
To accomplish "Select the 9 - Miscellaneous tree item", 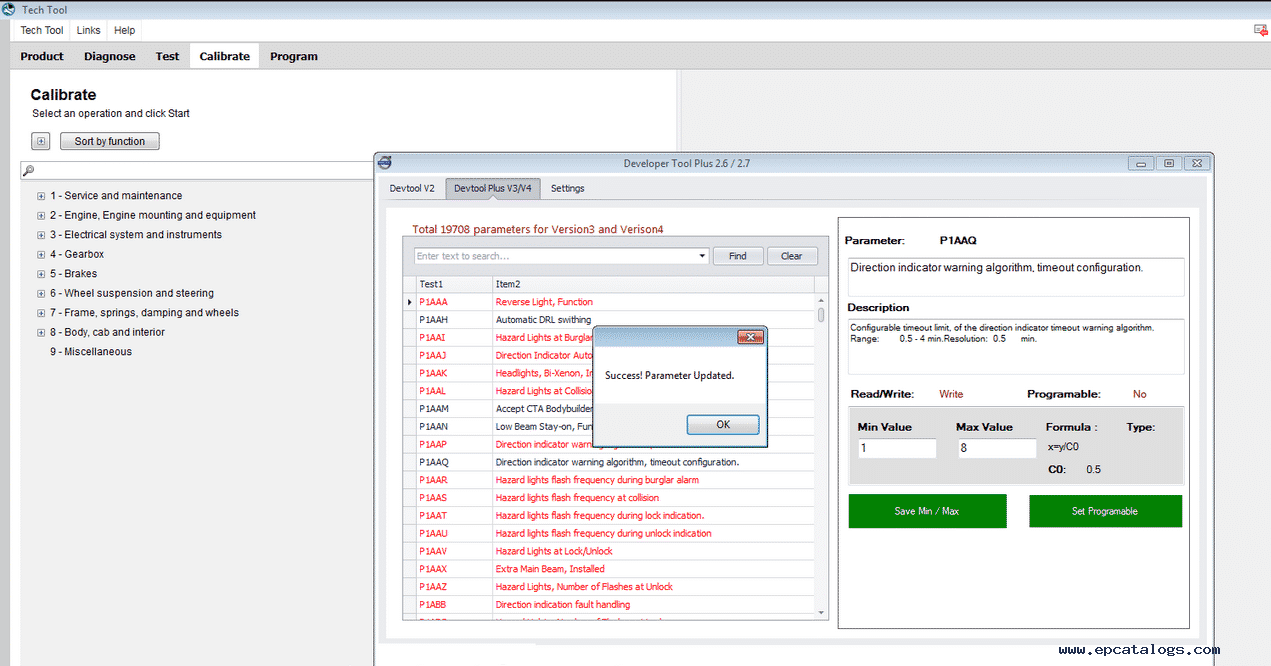I will (x=91, y=352).
